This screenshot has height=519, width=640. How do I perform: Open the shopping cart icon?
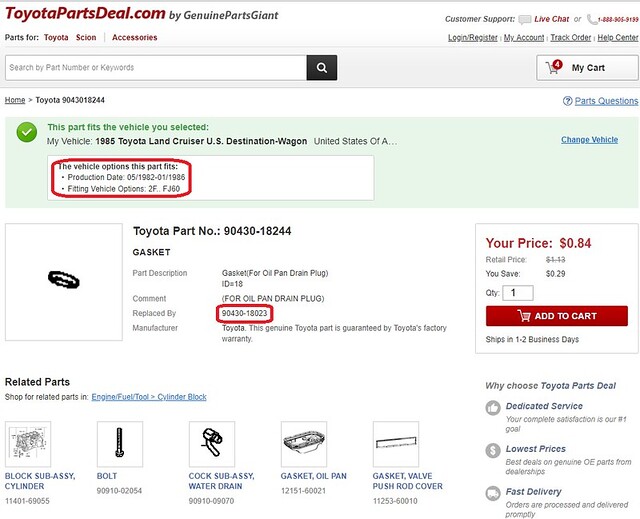(x=553, y=67)
